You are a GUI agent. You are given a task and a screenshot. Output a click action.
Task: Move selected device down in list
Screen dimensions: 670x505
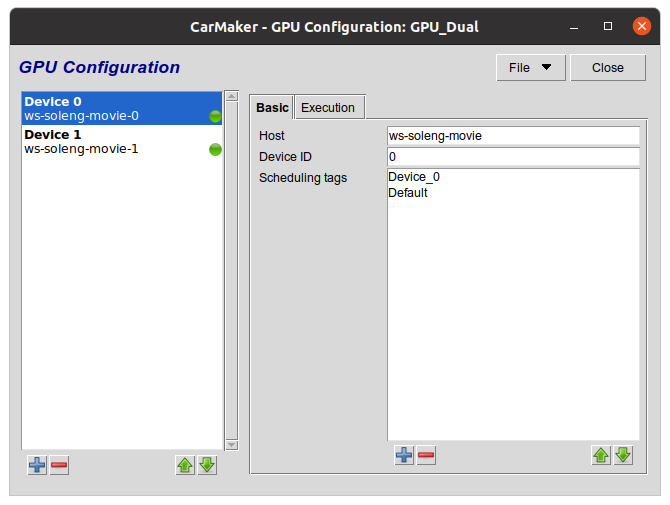point(207,466)
